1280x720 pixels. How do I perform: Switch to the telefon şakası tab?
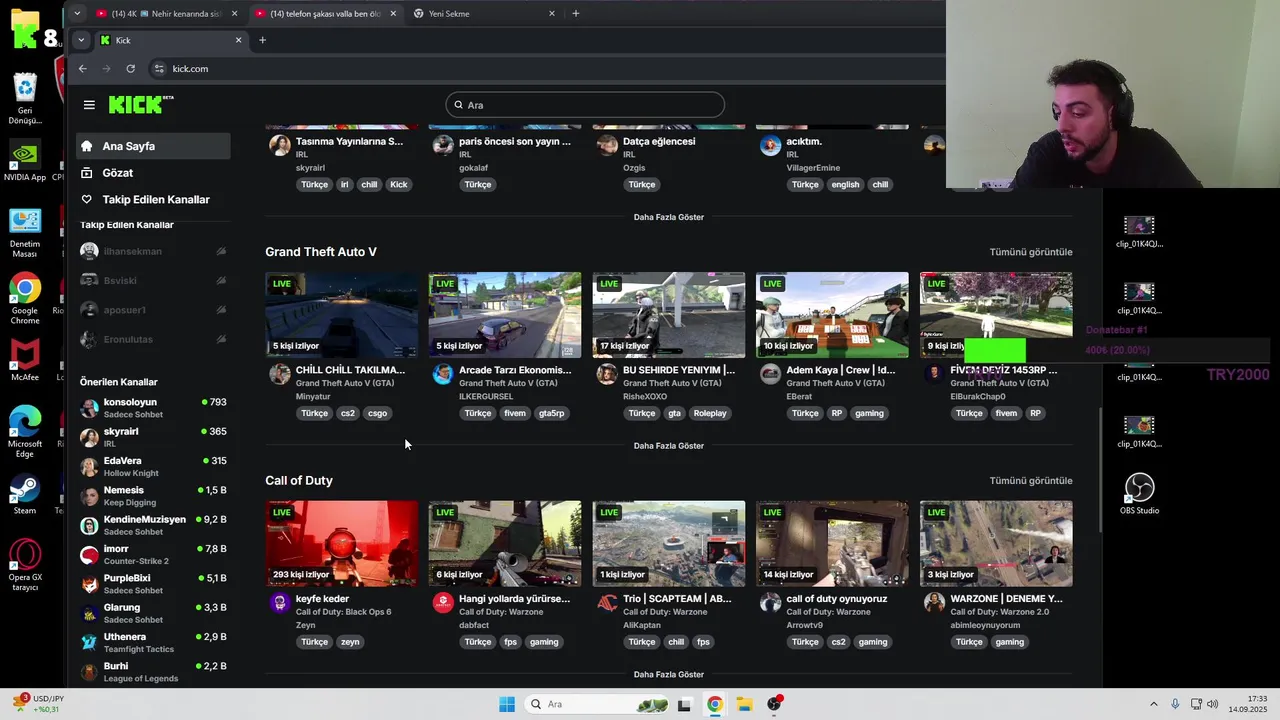[x=326, y=14]
